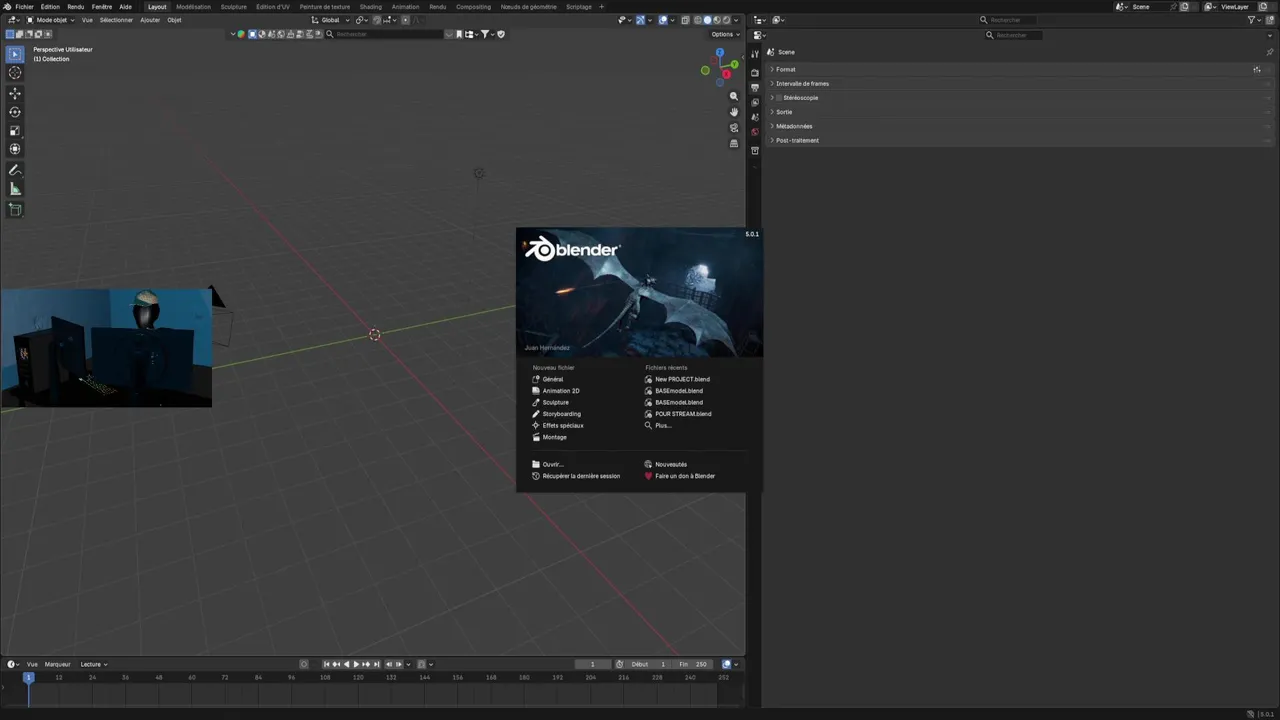This screenshot has width=1280, height=720.
Task: Click the pan view hand gizmo
Action: tap(734, 112)
